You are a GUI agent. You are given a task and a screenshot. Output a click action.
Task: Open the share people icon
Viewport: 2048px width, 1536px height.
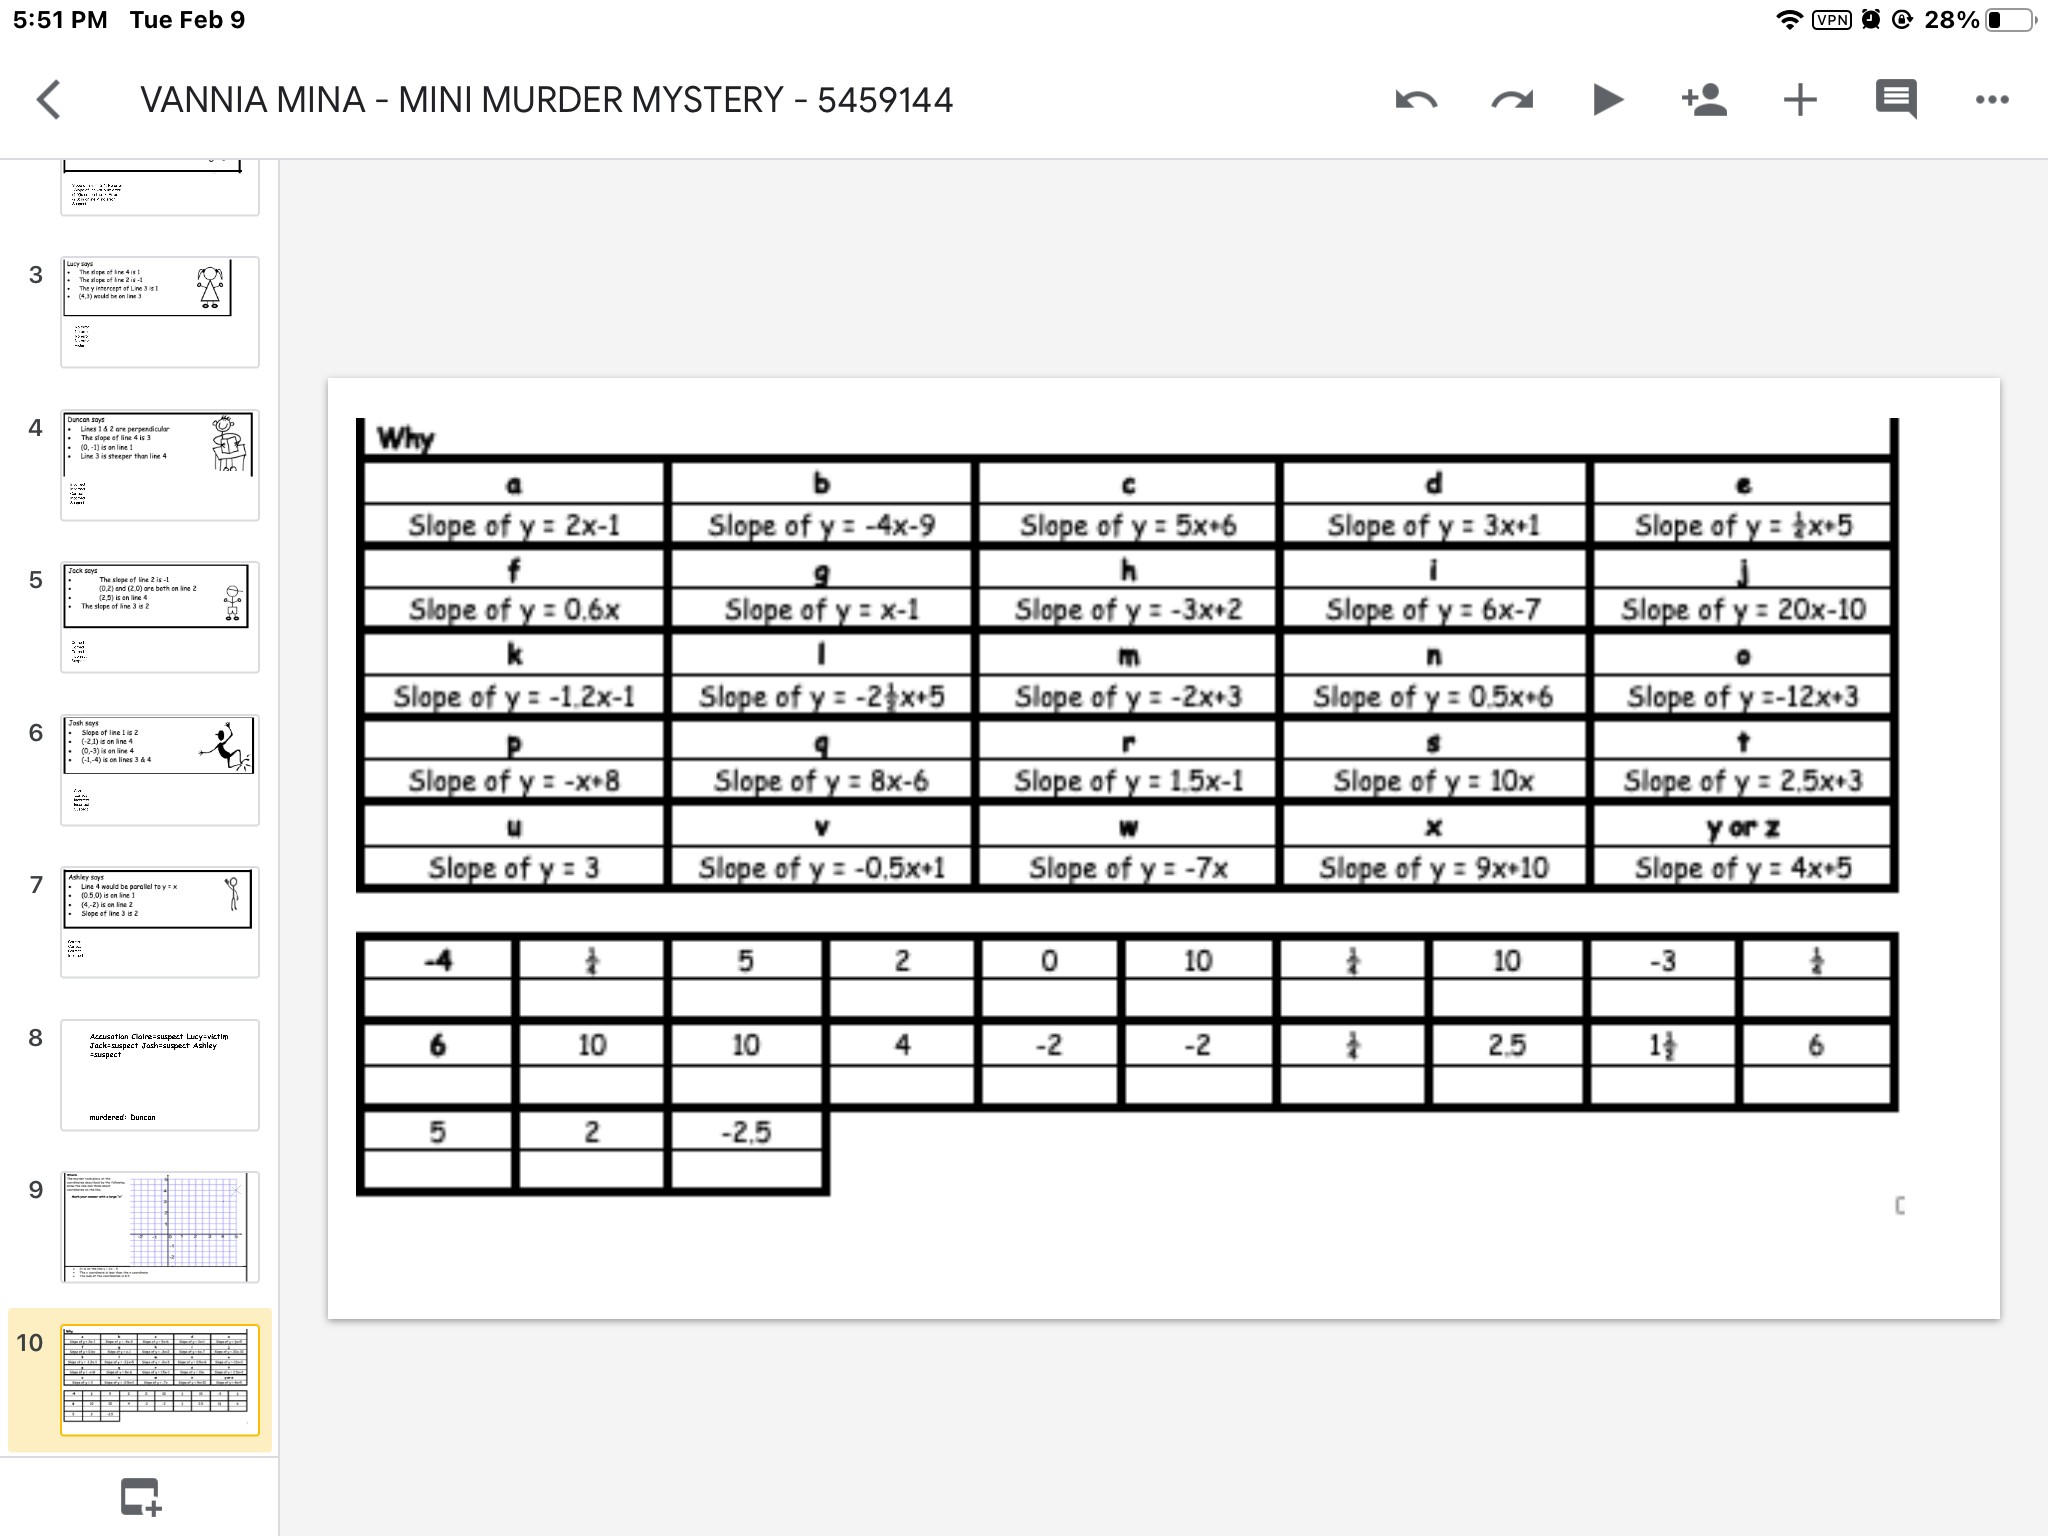(x=1703, y=100)
